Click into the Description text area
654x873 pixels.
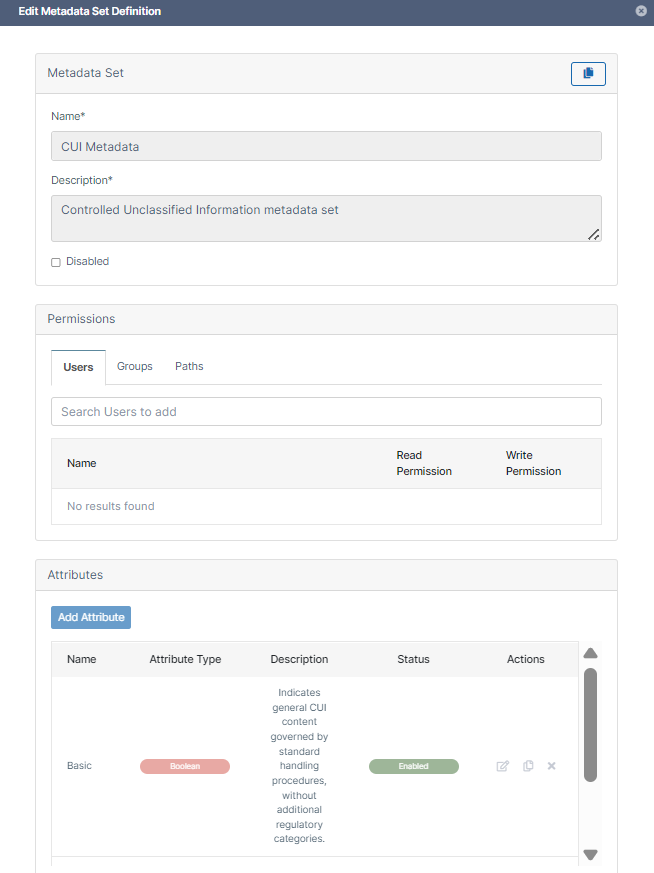(x=320, y=218)
